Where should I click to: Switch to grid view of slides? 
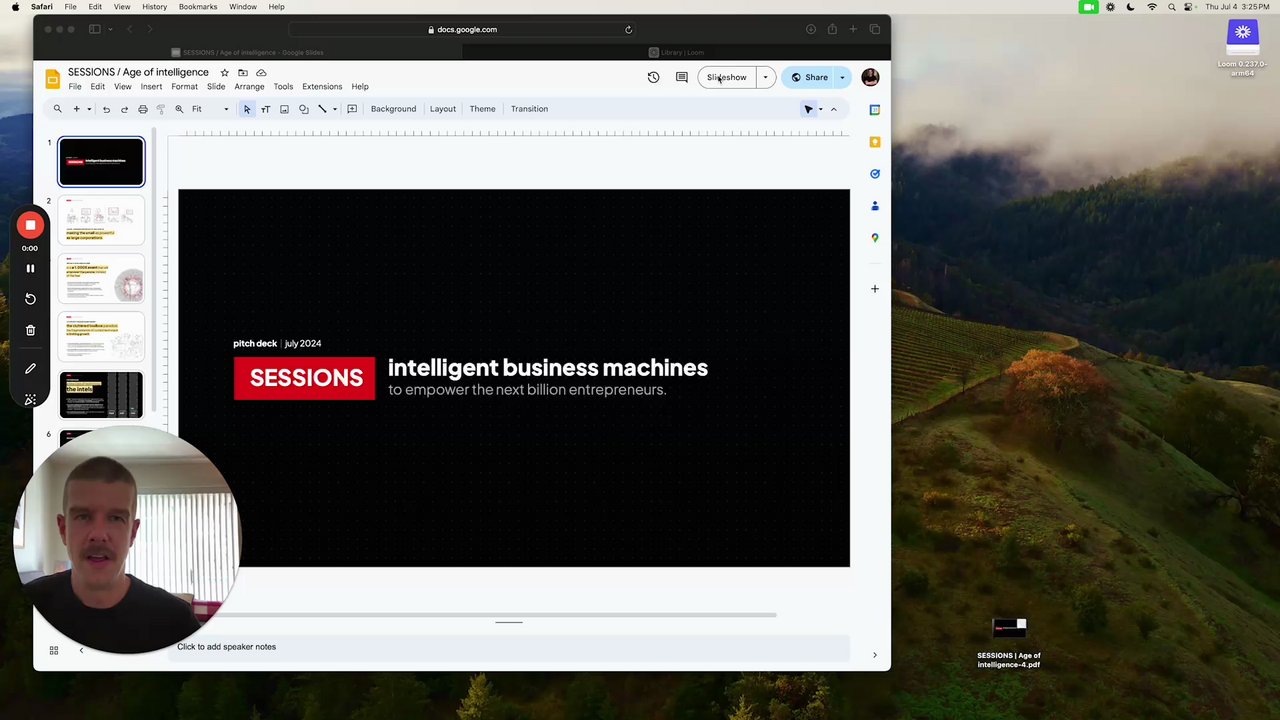pos(54,650)
